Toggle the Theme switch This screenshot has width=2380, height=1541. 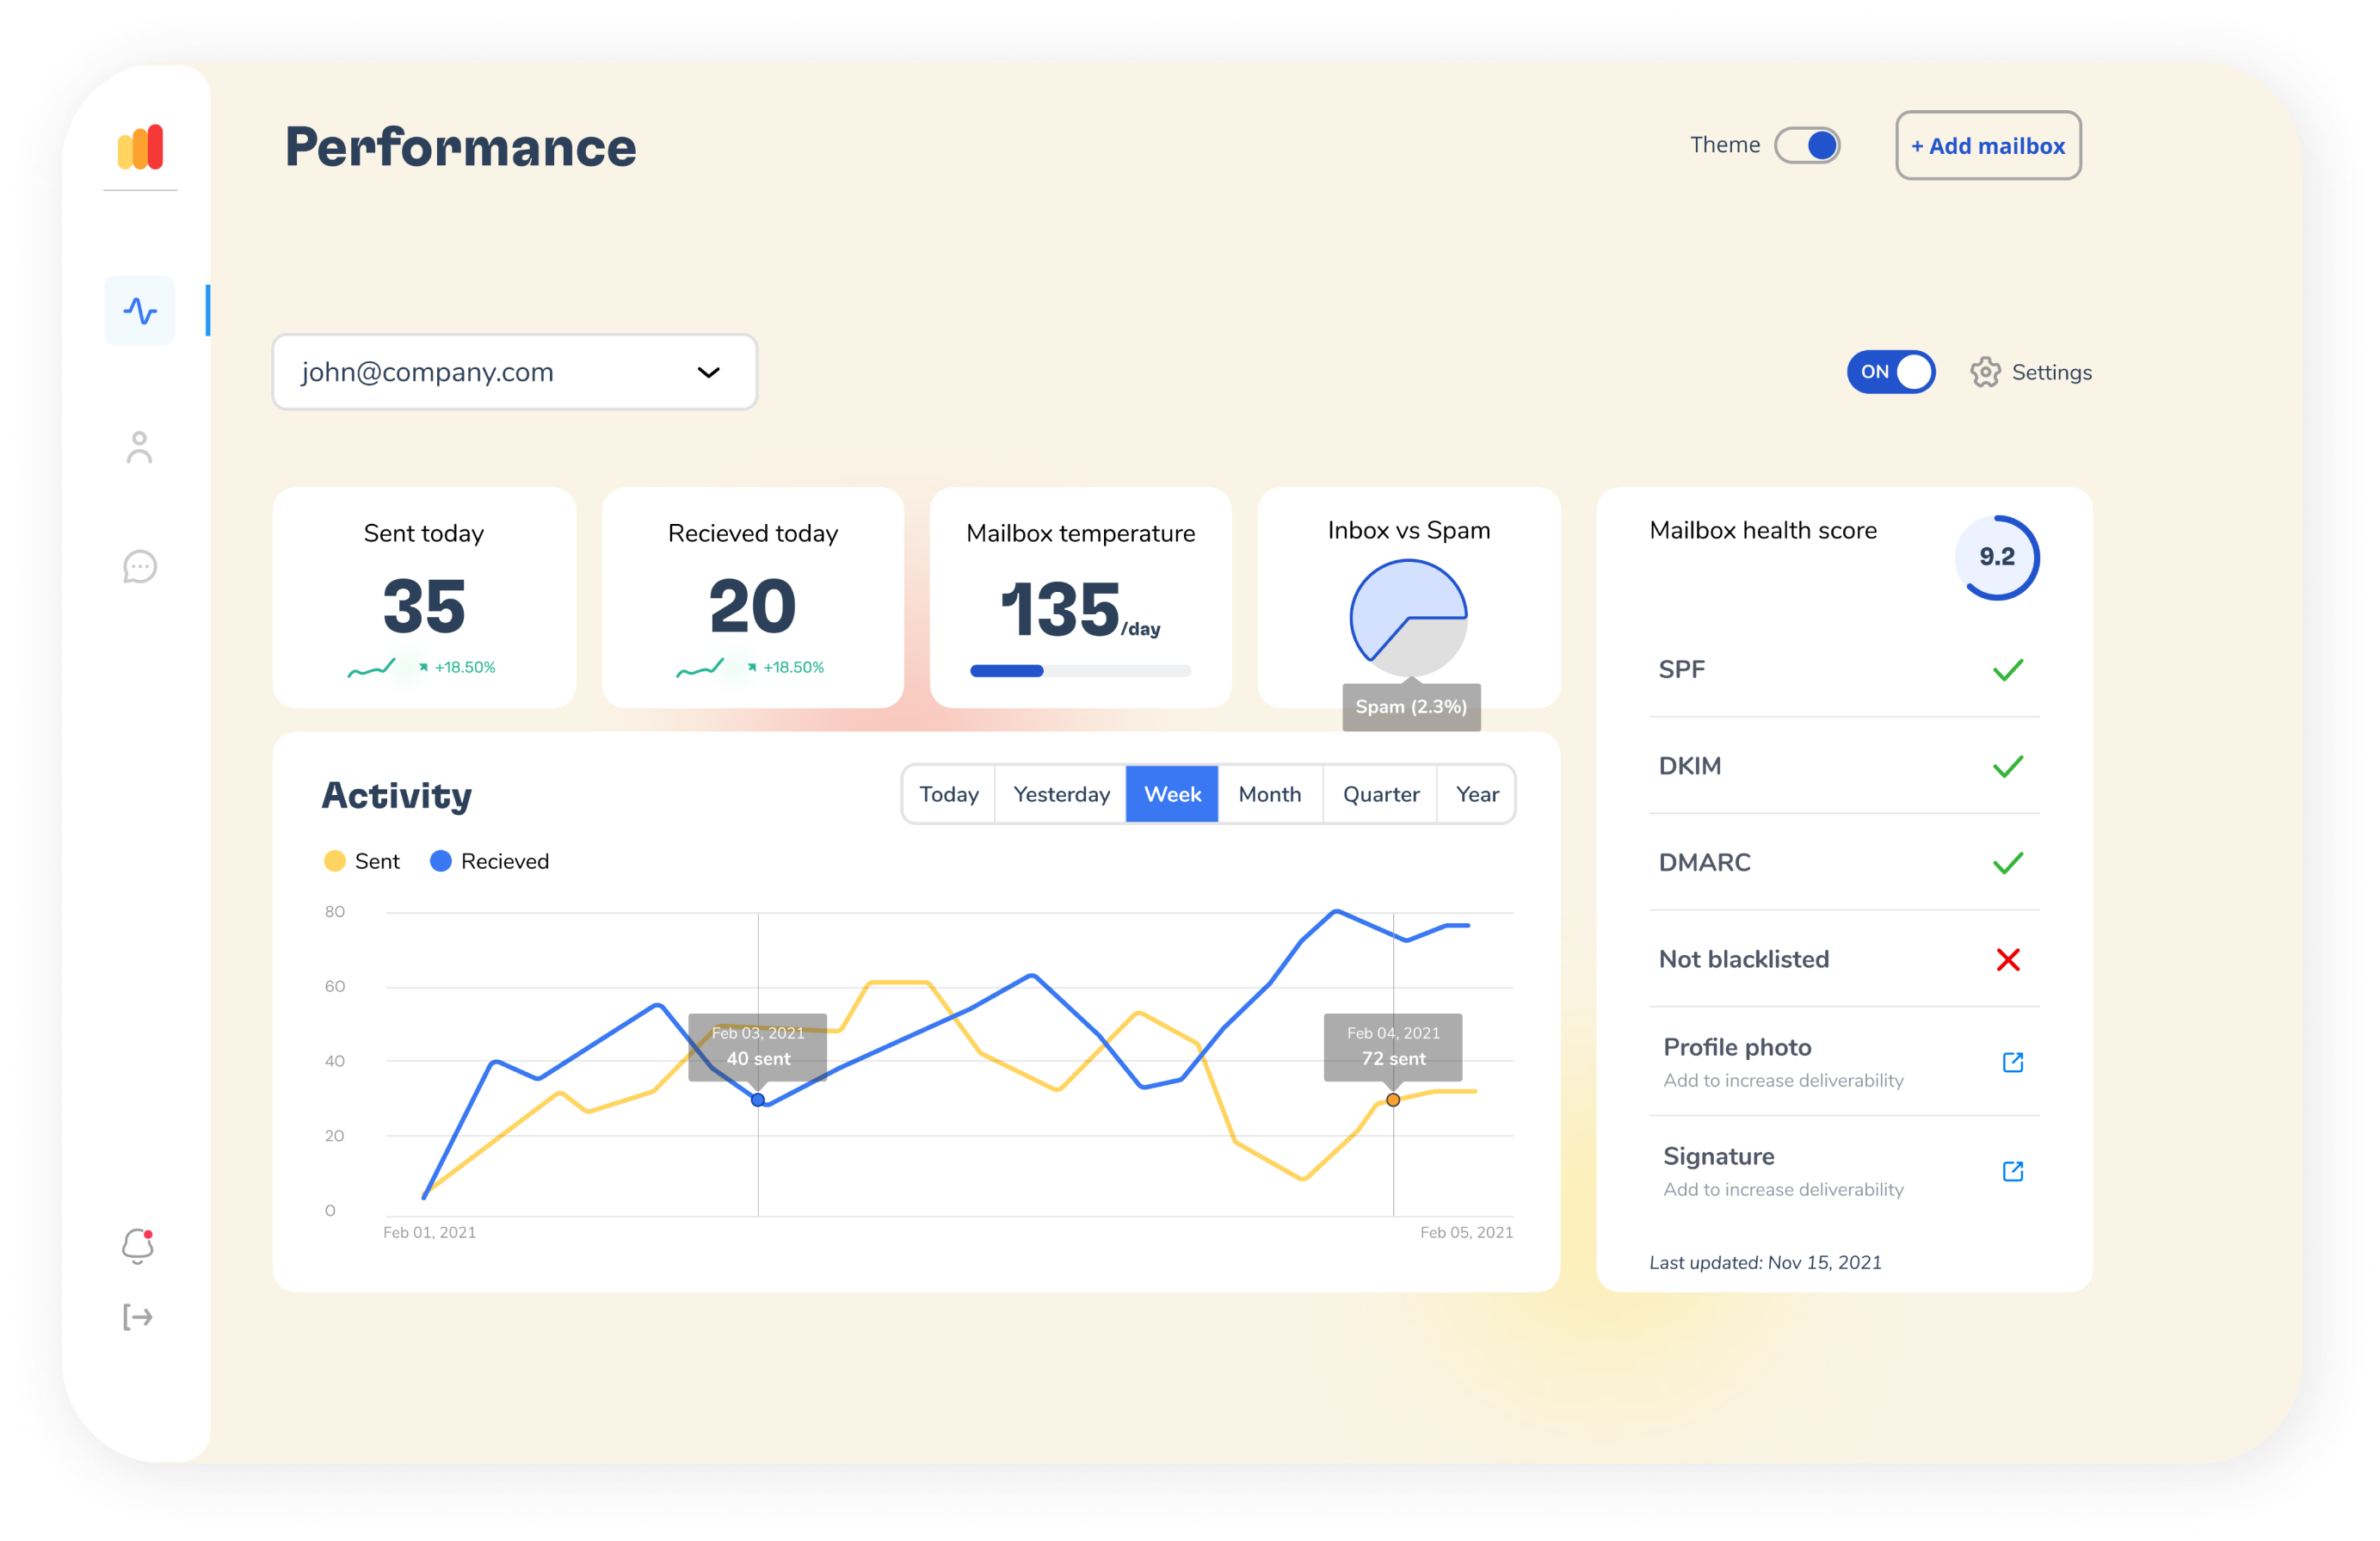(x=1807, y=145)
